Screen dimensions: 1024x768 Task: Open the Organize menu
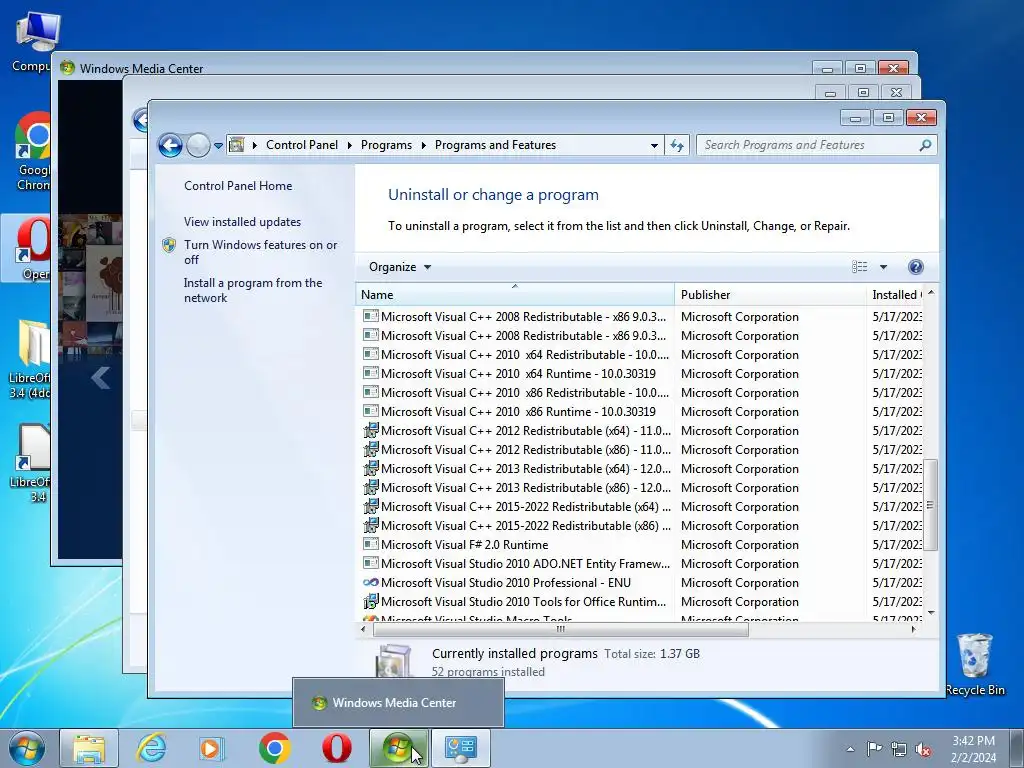(x=400, y=266)
